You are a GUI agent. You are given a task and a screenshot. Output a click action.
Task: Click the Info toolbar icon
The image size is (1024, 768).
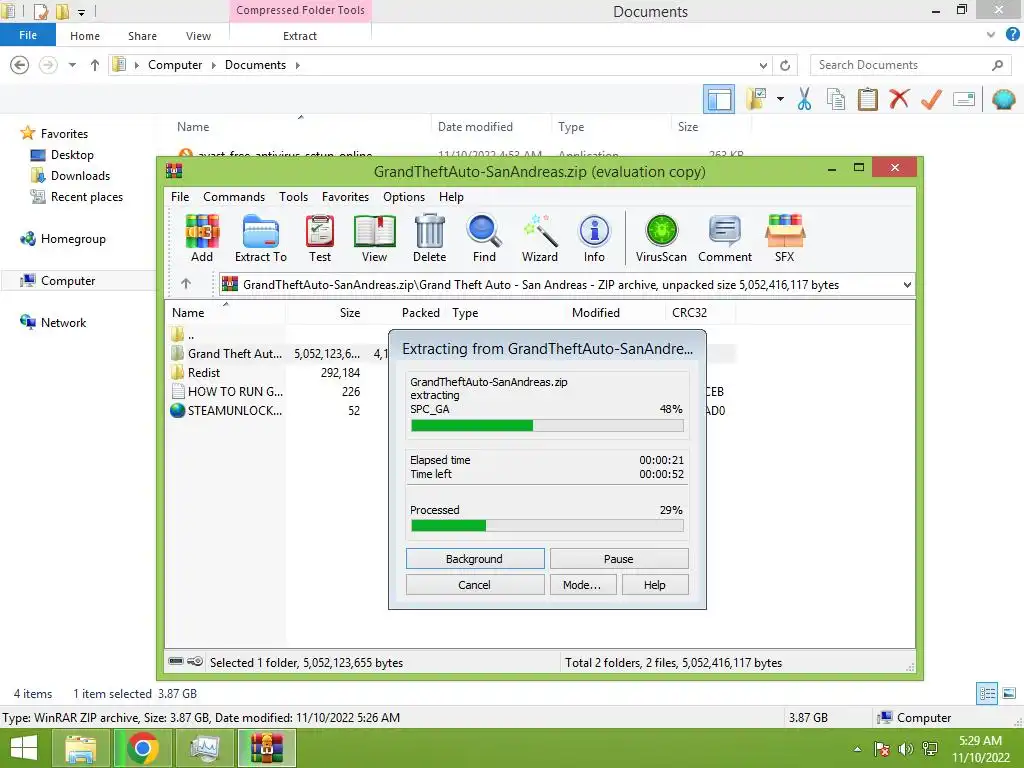pos(594,238)
